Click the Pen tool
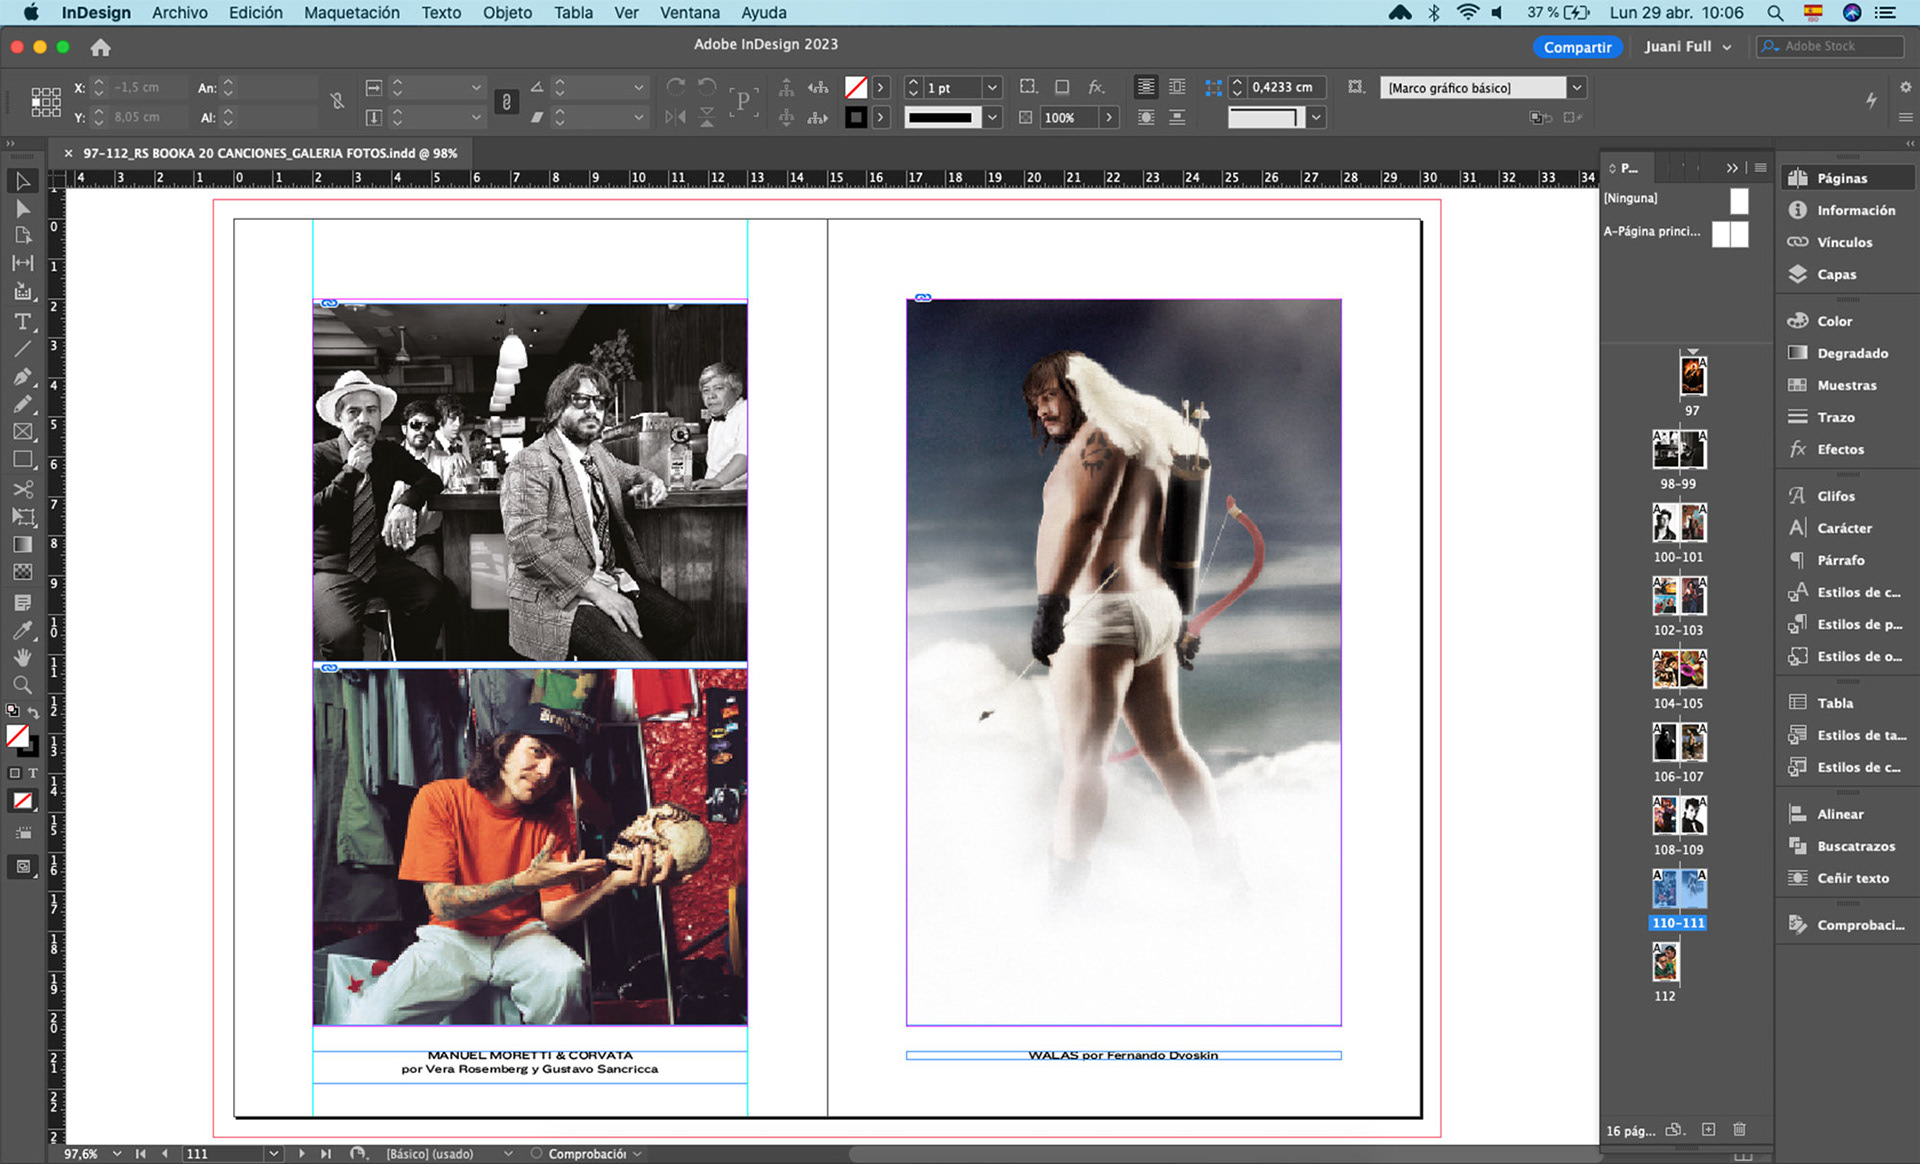Image resolution: width=1920 pixels, height=1164 pixels. click(x=22, y=377)
